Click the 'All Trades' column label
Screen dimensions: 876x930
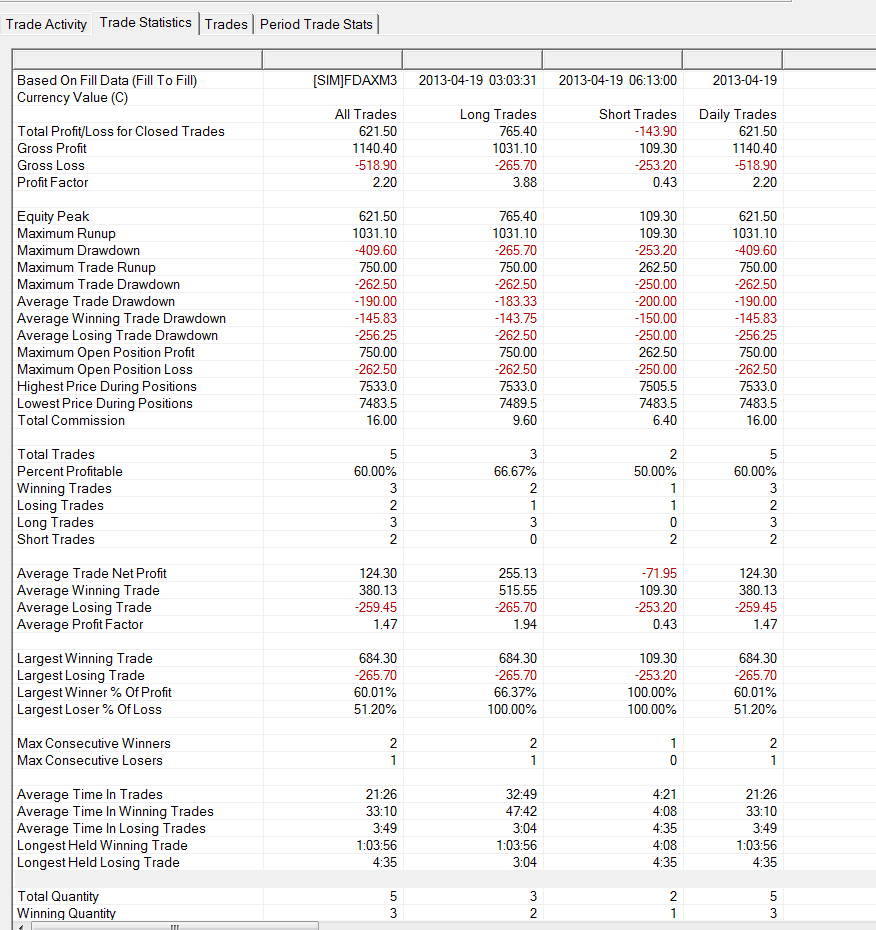pyautogui.click(x=365, y=114)
